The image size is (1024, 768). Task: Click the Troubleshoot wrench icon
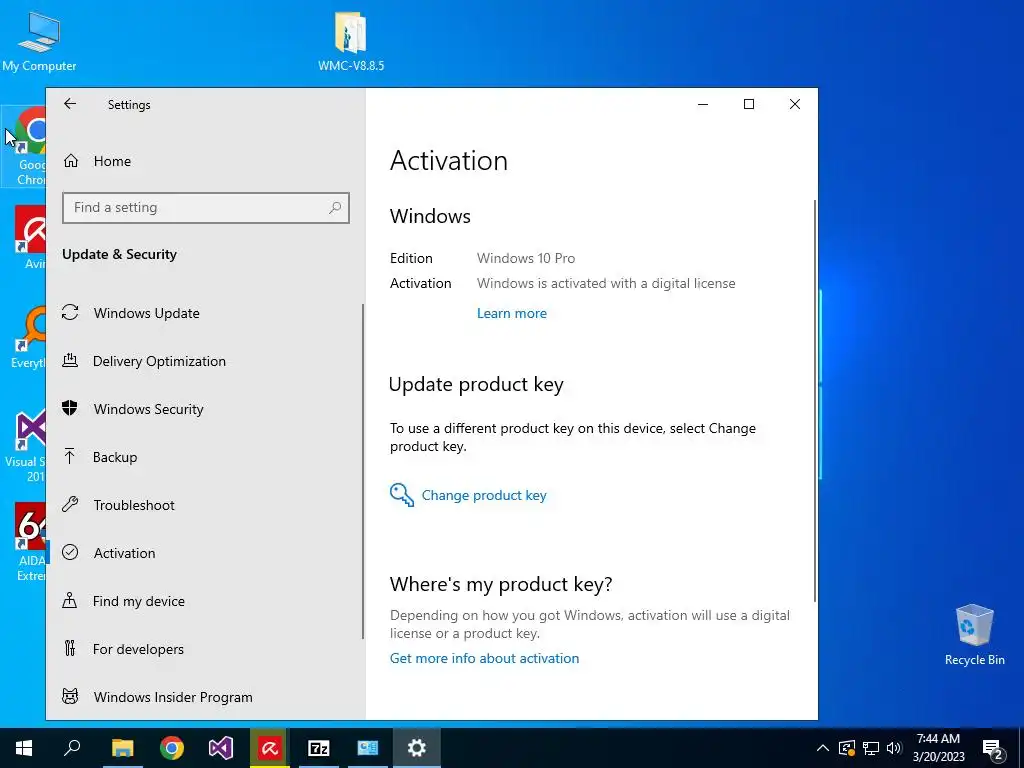click(x=70, y=504)
